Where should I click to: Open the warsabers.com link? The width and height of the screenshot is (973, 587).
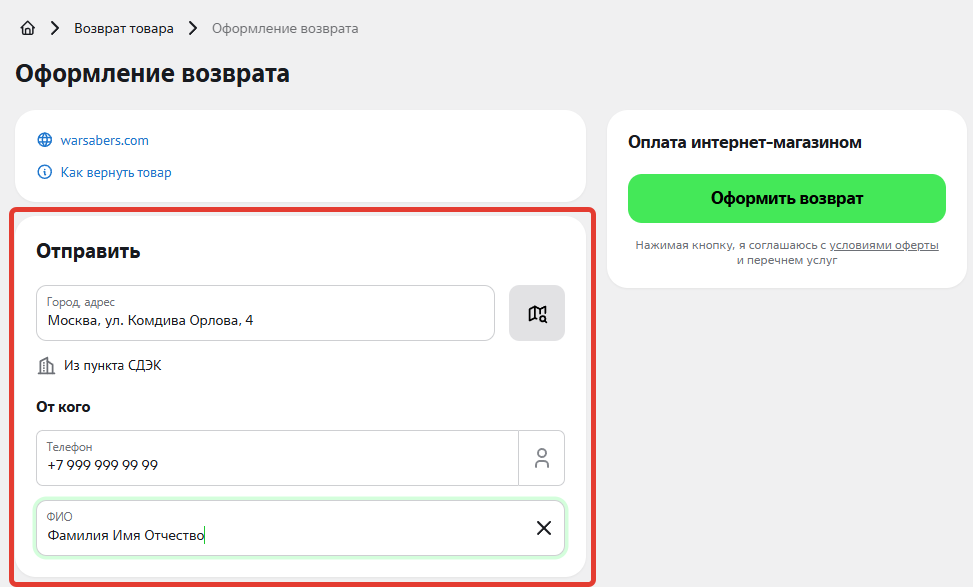(x=104, y=140)
